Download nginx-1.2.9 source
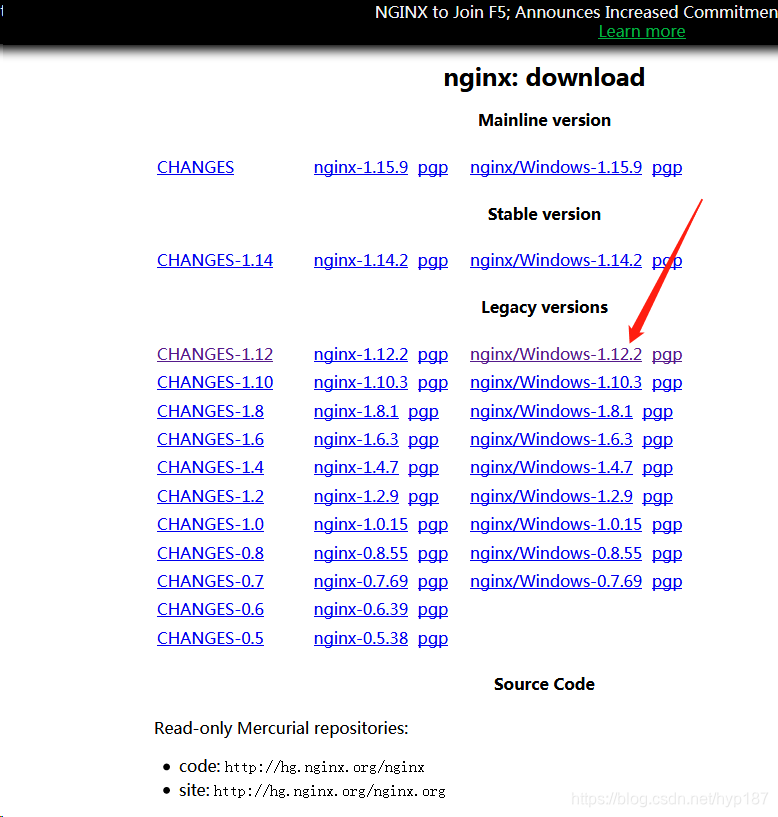This screenshot has height=817, width=778. [356, 496]
